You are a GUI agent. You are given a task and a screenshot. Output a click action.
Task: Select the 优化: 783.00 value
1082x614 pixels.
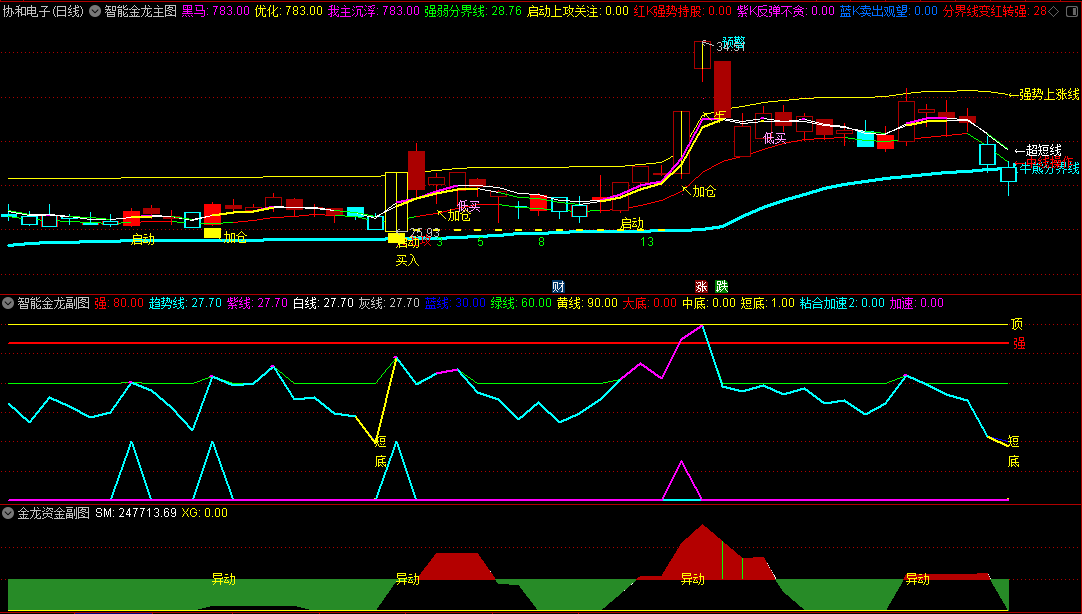(x=288, y=11)
